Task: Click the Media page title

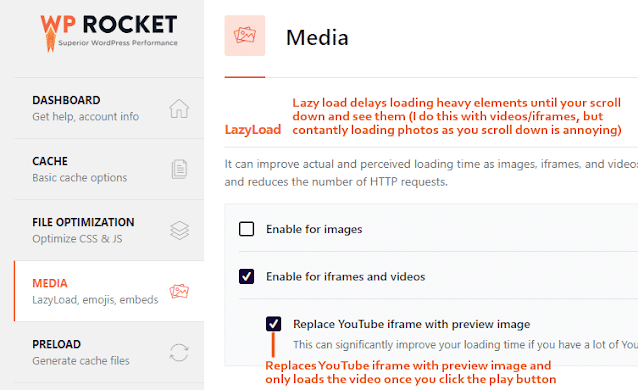Action: click(x=317, y=38)
